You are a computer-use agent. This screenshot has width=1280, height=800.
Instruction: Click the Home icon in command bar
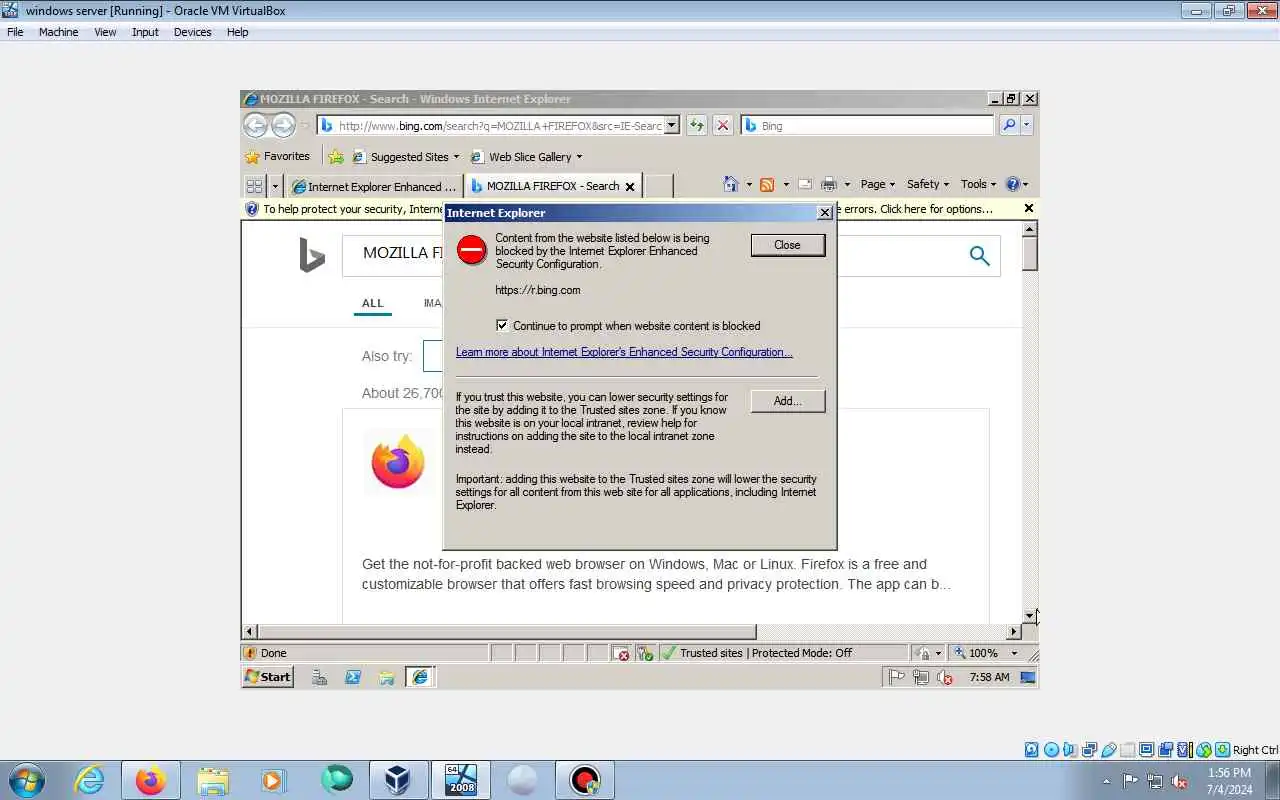tap(731, 184)
